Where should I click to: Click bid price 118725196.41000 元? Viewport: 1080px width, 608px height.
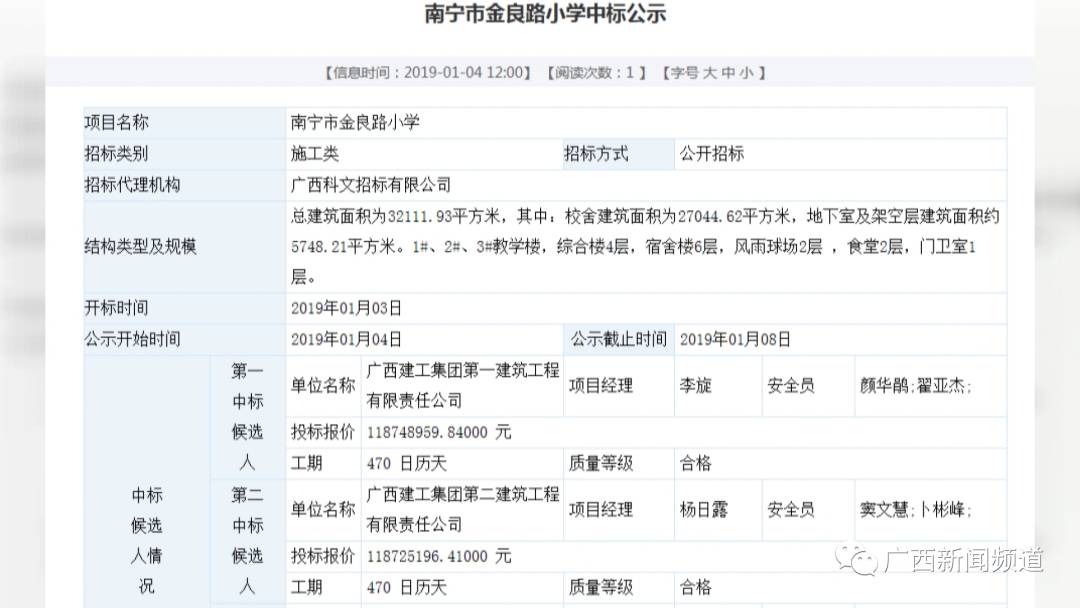coord(438,556)
